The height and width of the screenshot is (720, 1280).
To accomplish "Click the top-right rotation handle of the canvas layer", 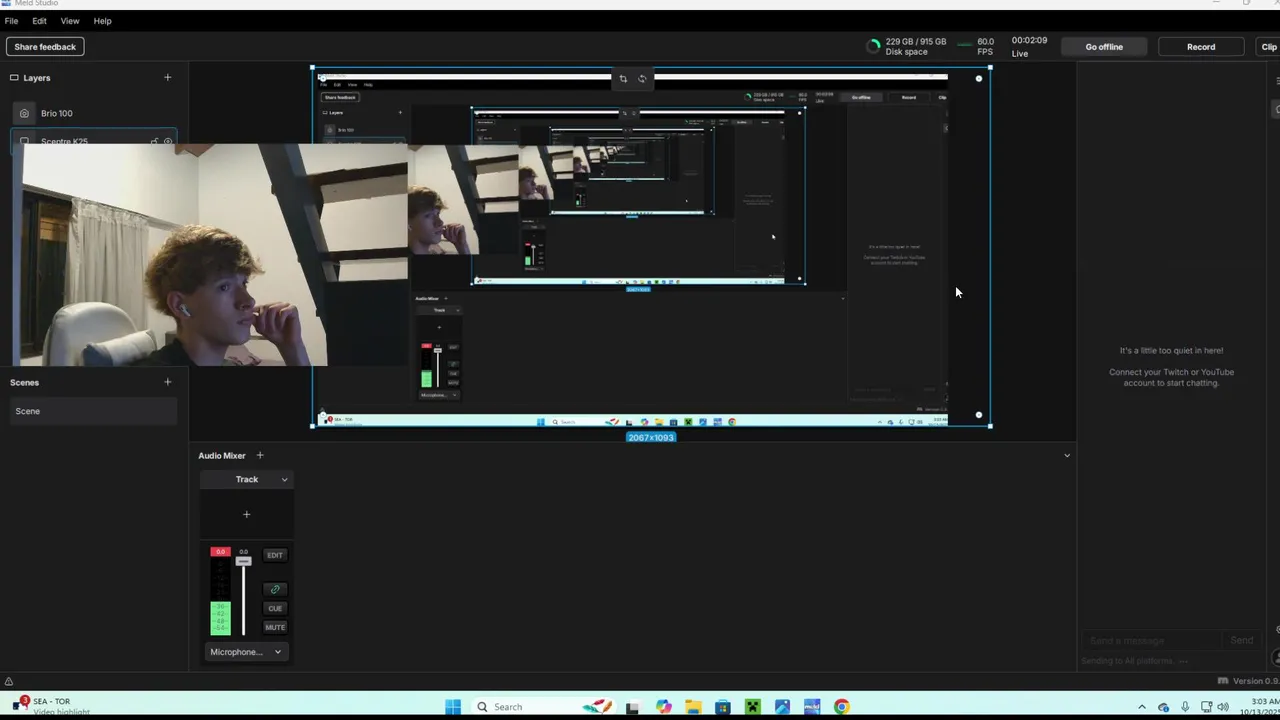I will (x=979, y=78).
